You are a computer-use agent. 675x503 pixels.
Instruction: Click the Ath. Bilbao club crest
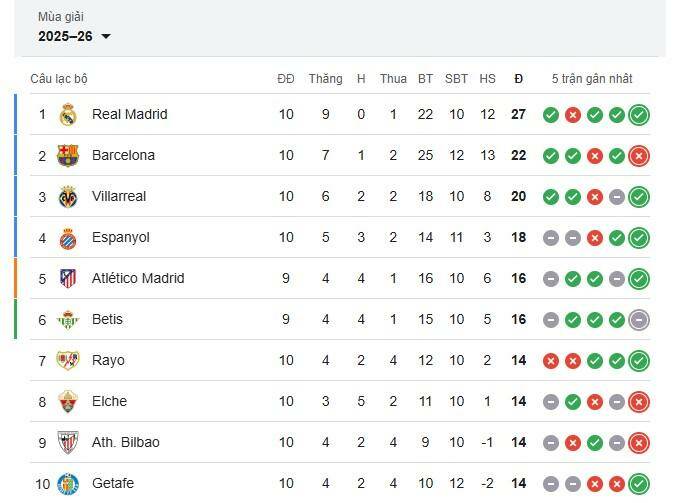68,443
